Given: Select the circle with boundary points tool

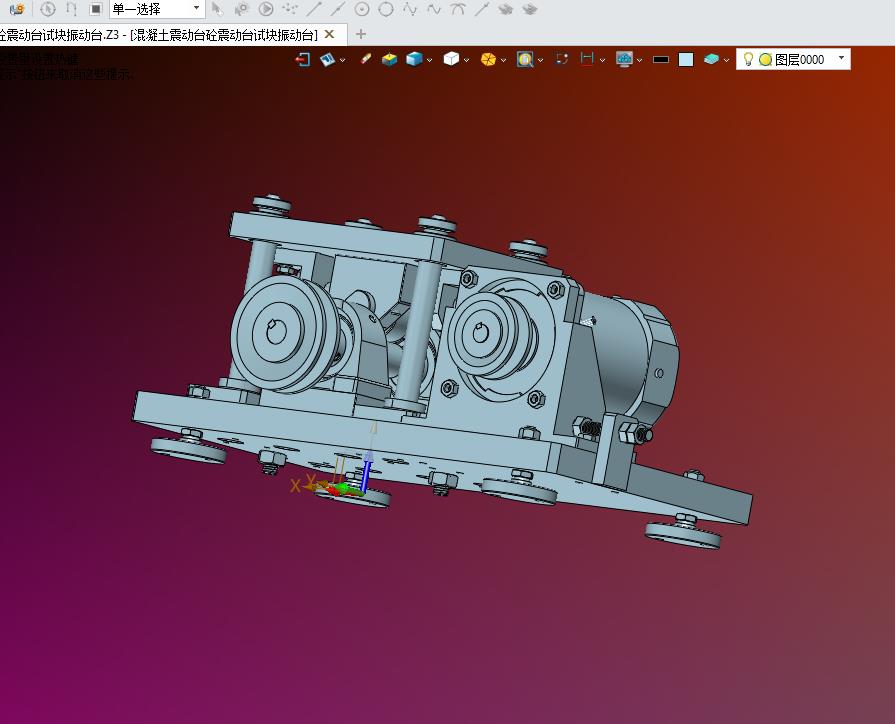Looking at the screenshot, I should (386, 9).
